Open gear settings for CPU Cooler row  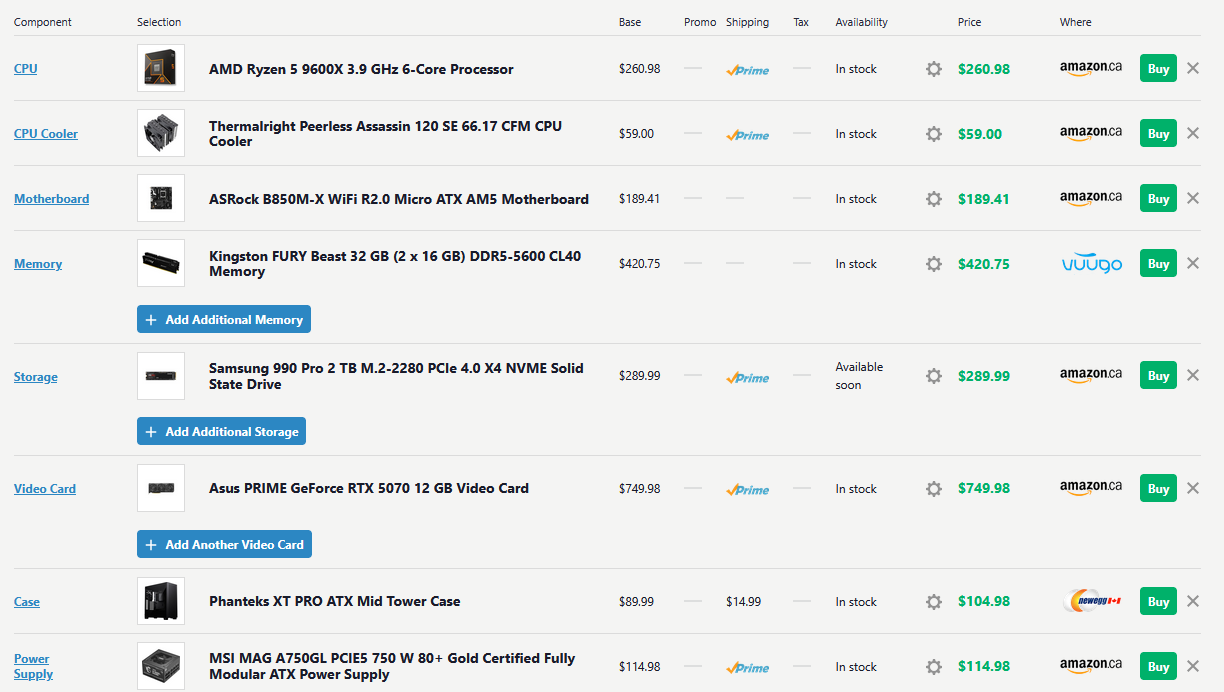tap(934, 134)
